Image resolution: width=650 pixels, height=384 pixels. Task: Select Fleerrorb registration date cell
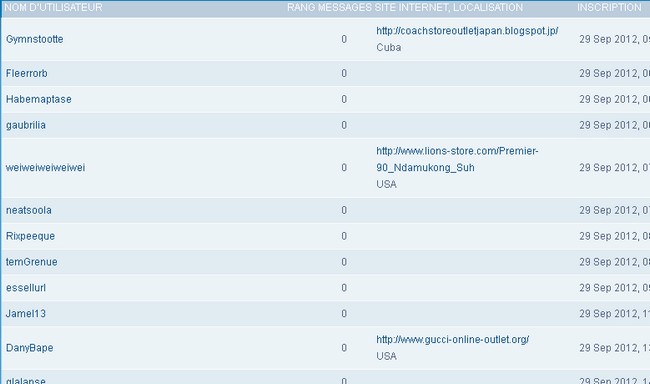click(614, 73)
